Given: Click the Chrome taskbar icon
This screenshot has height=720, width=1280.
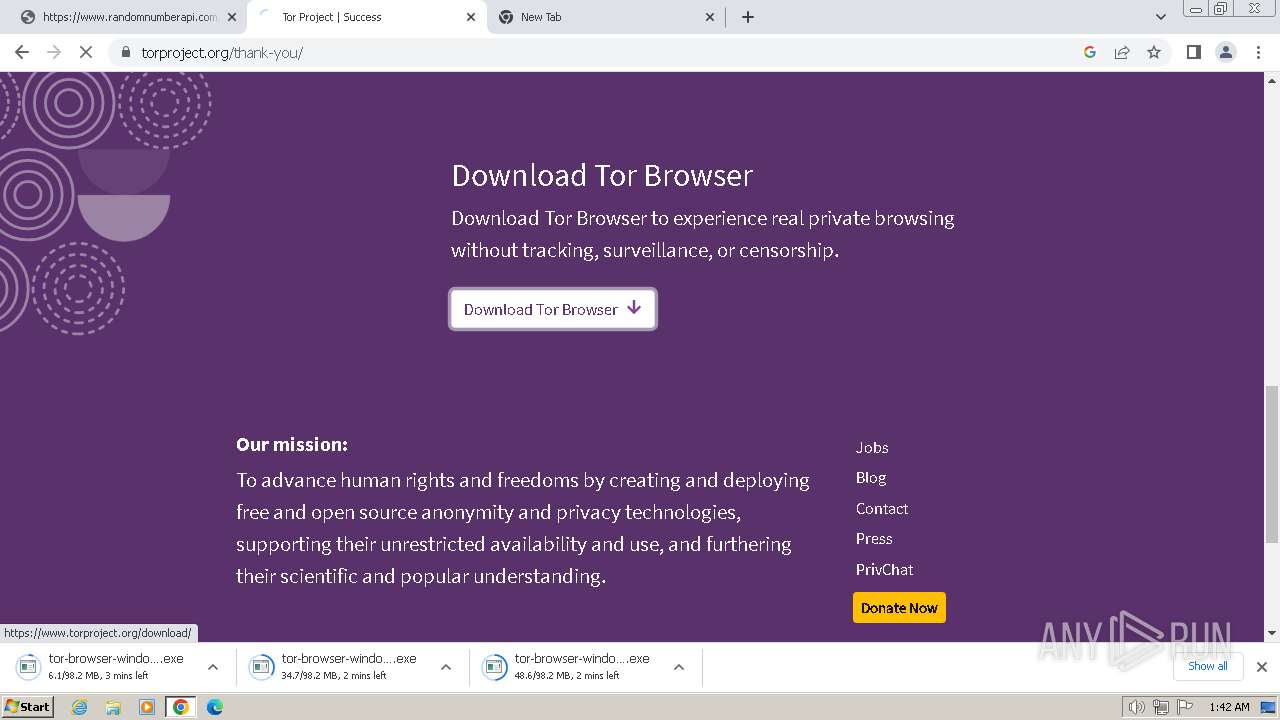Looking at the screenshot, I should pos(181,707).
